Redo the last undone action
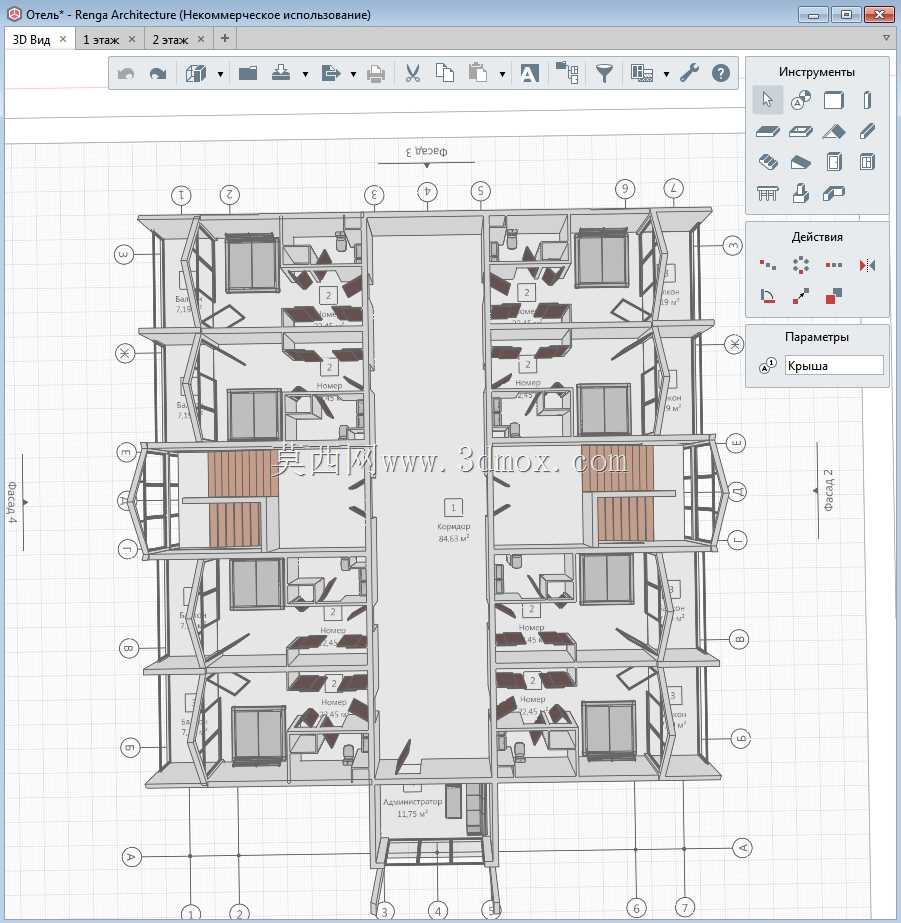The height and width of the screenshot is (923, 901). (x=158, y=74)
